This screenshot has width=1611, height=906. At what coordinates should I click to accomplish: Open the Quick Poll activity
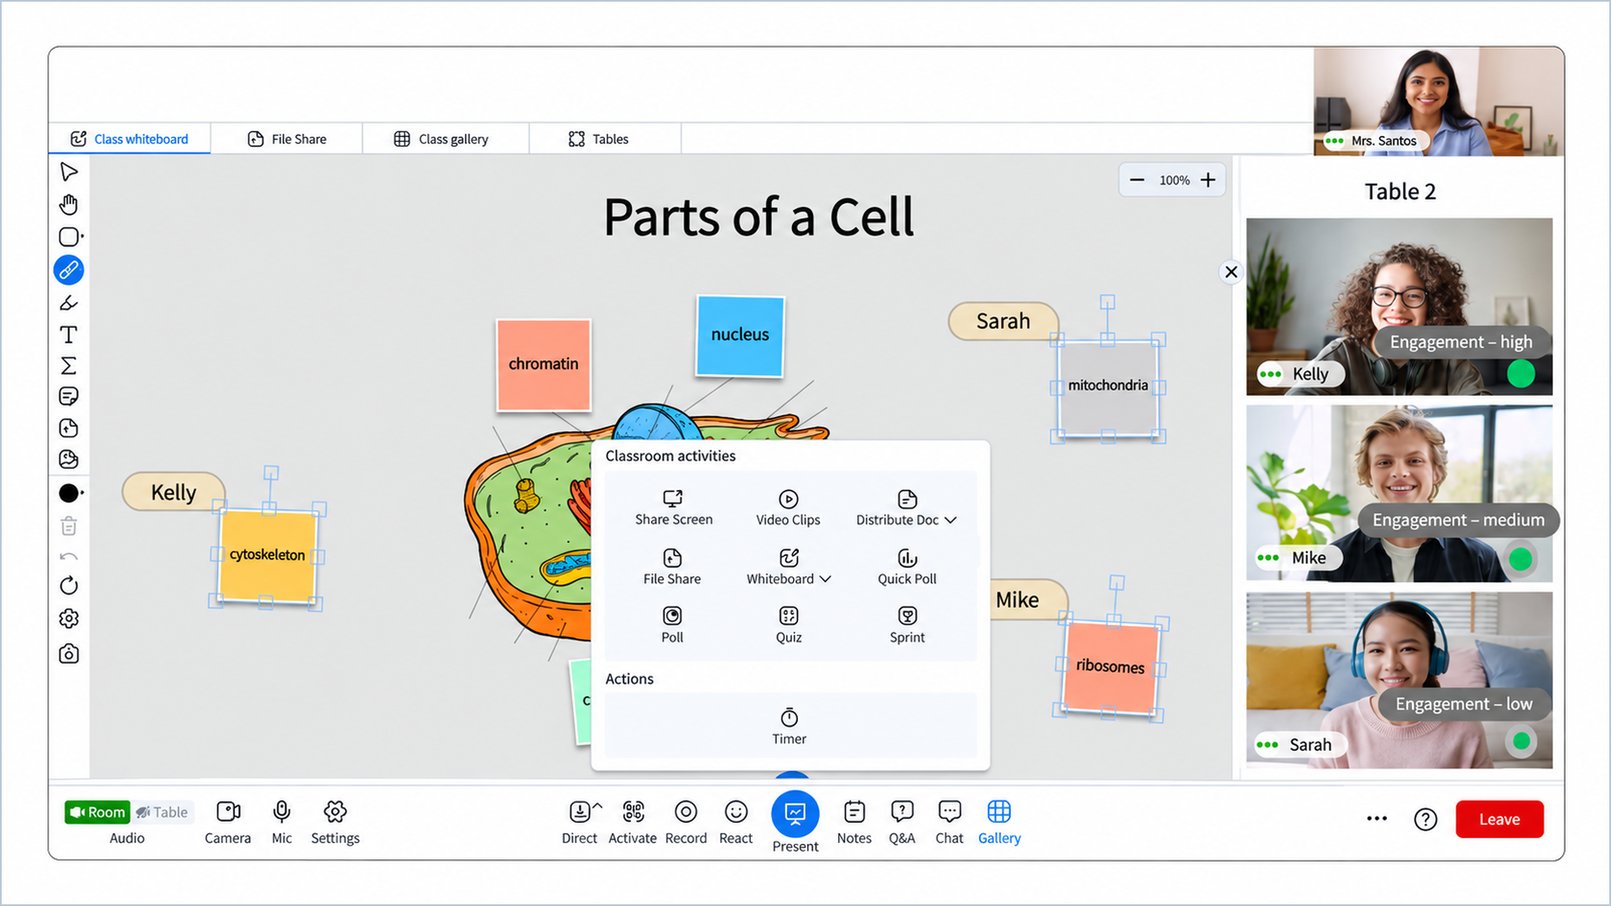(x=907, y=567)
